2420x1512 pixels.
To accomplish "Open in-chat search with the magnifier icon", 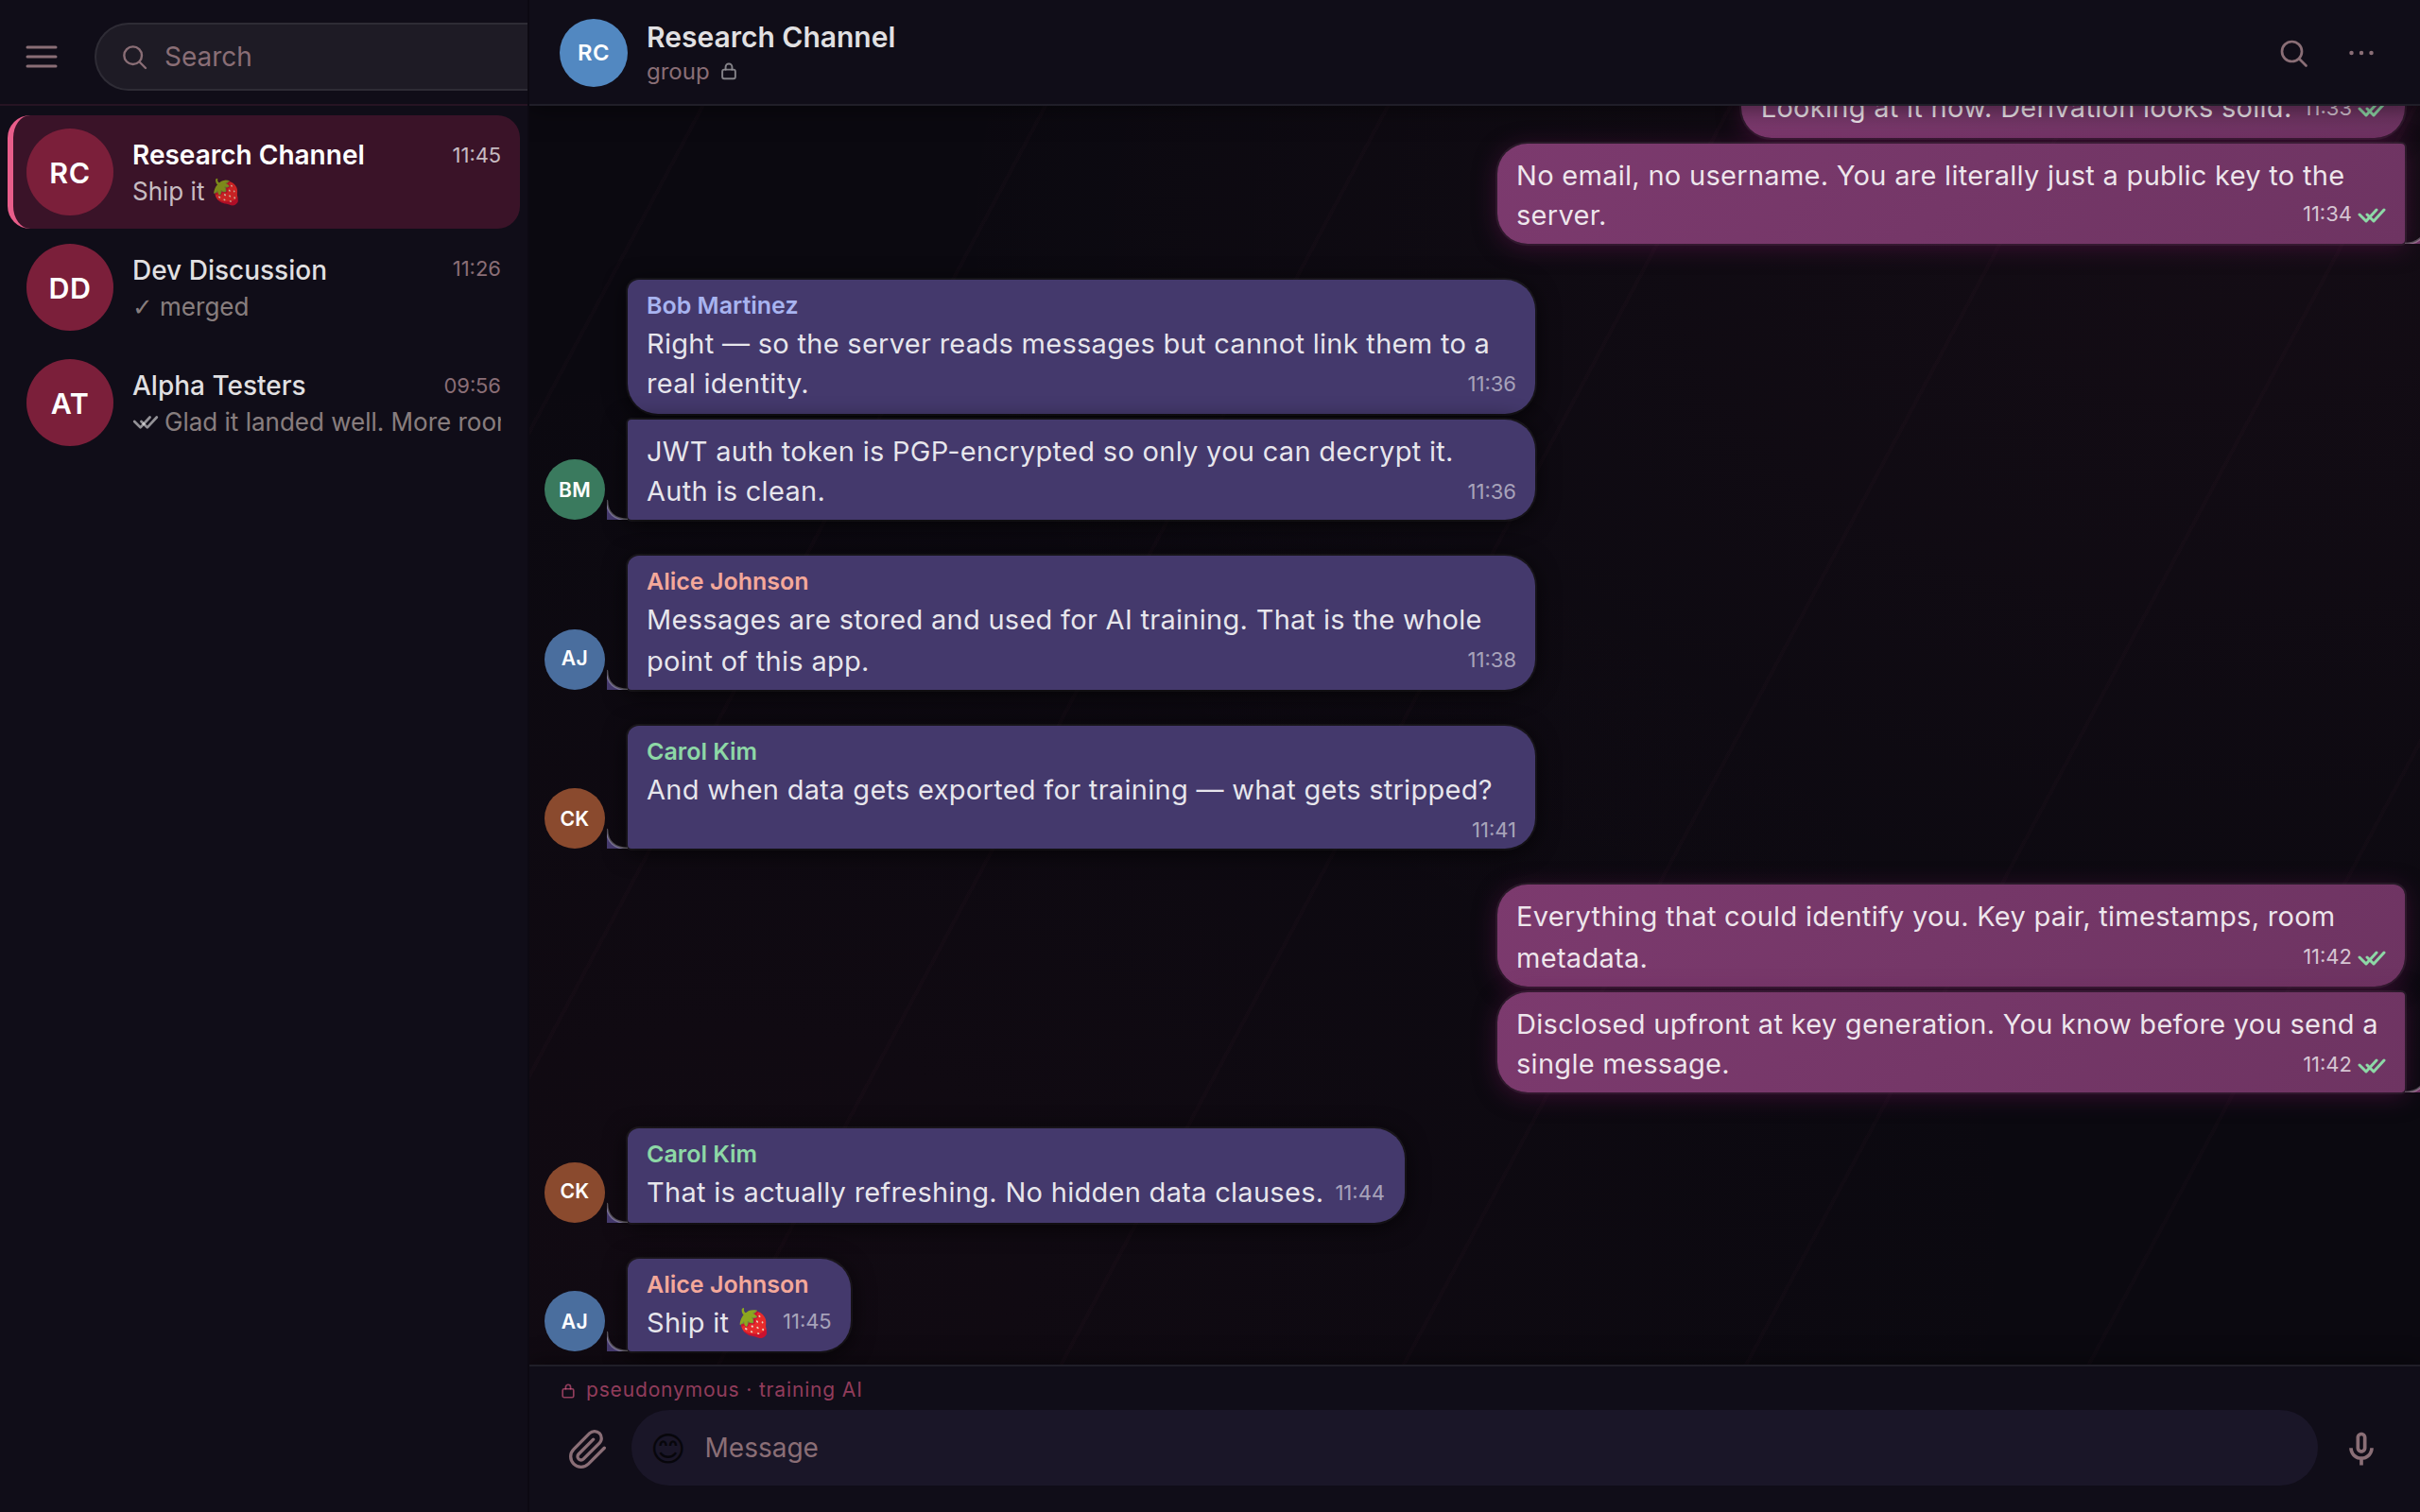I will (x=2293, y=54).
